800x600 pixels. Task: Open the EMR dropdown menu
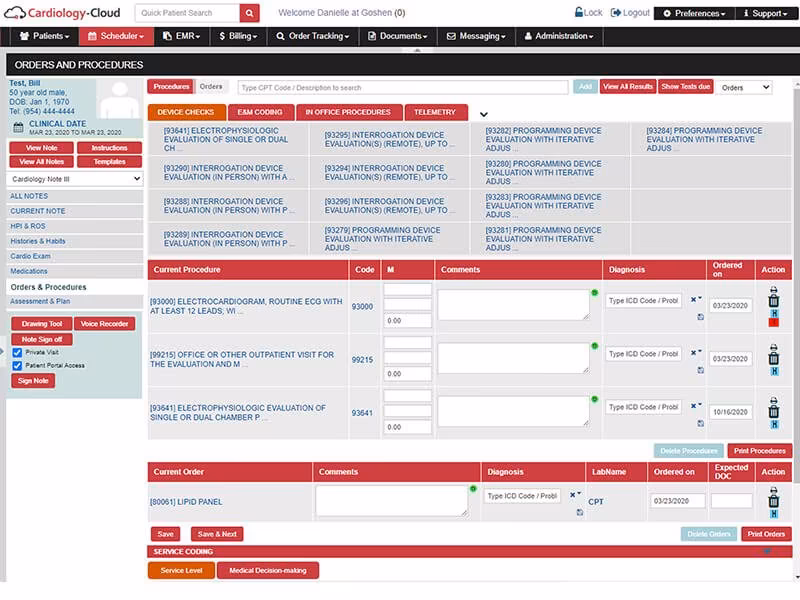(182, 36)
